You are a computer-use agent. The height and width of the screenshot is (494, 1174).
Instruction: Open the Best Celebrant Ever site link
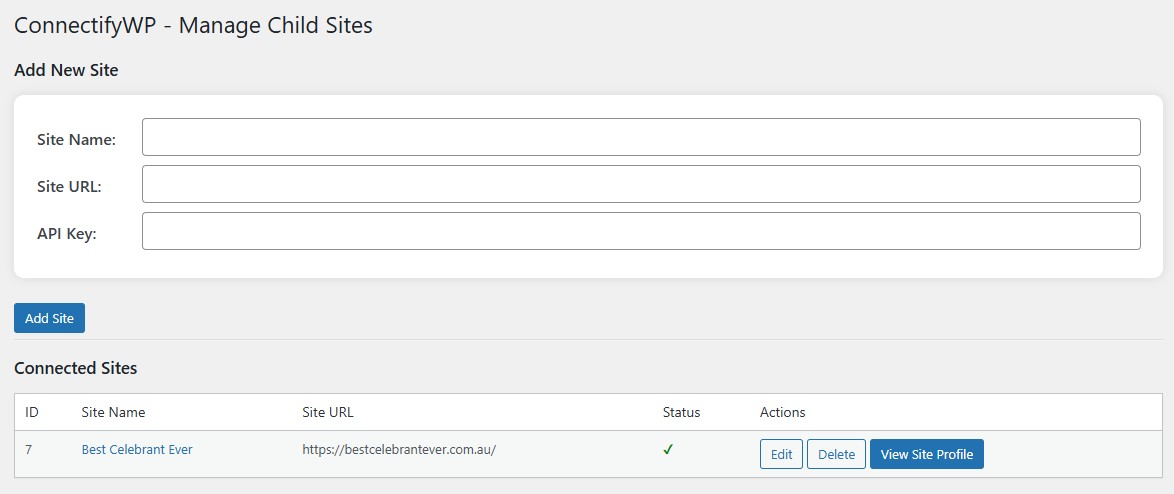point(137,450)
